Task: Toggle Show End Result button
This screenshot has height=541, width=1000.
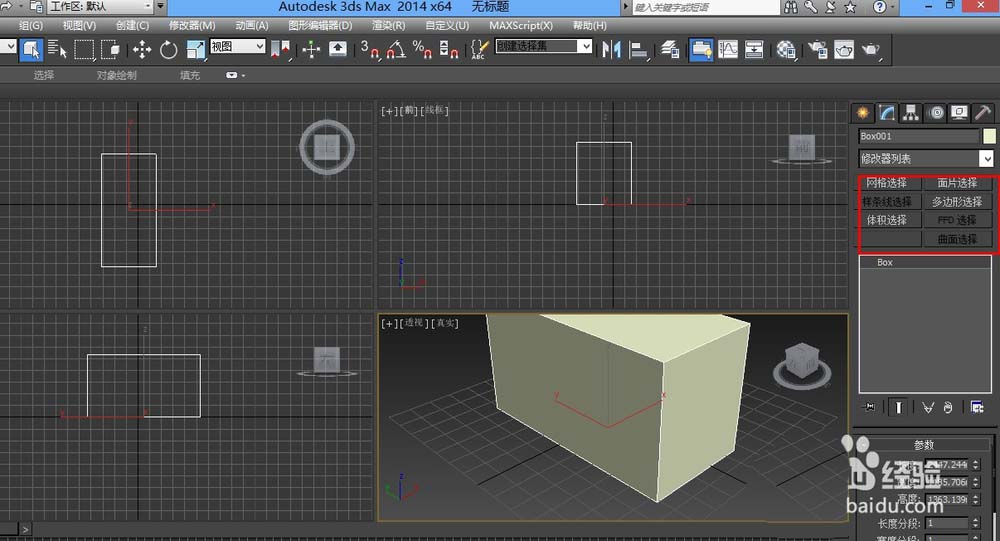Action: pos(898,407)
